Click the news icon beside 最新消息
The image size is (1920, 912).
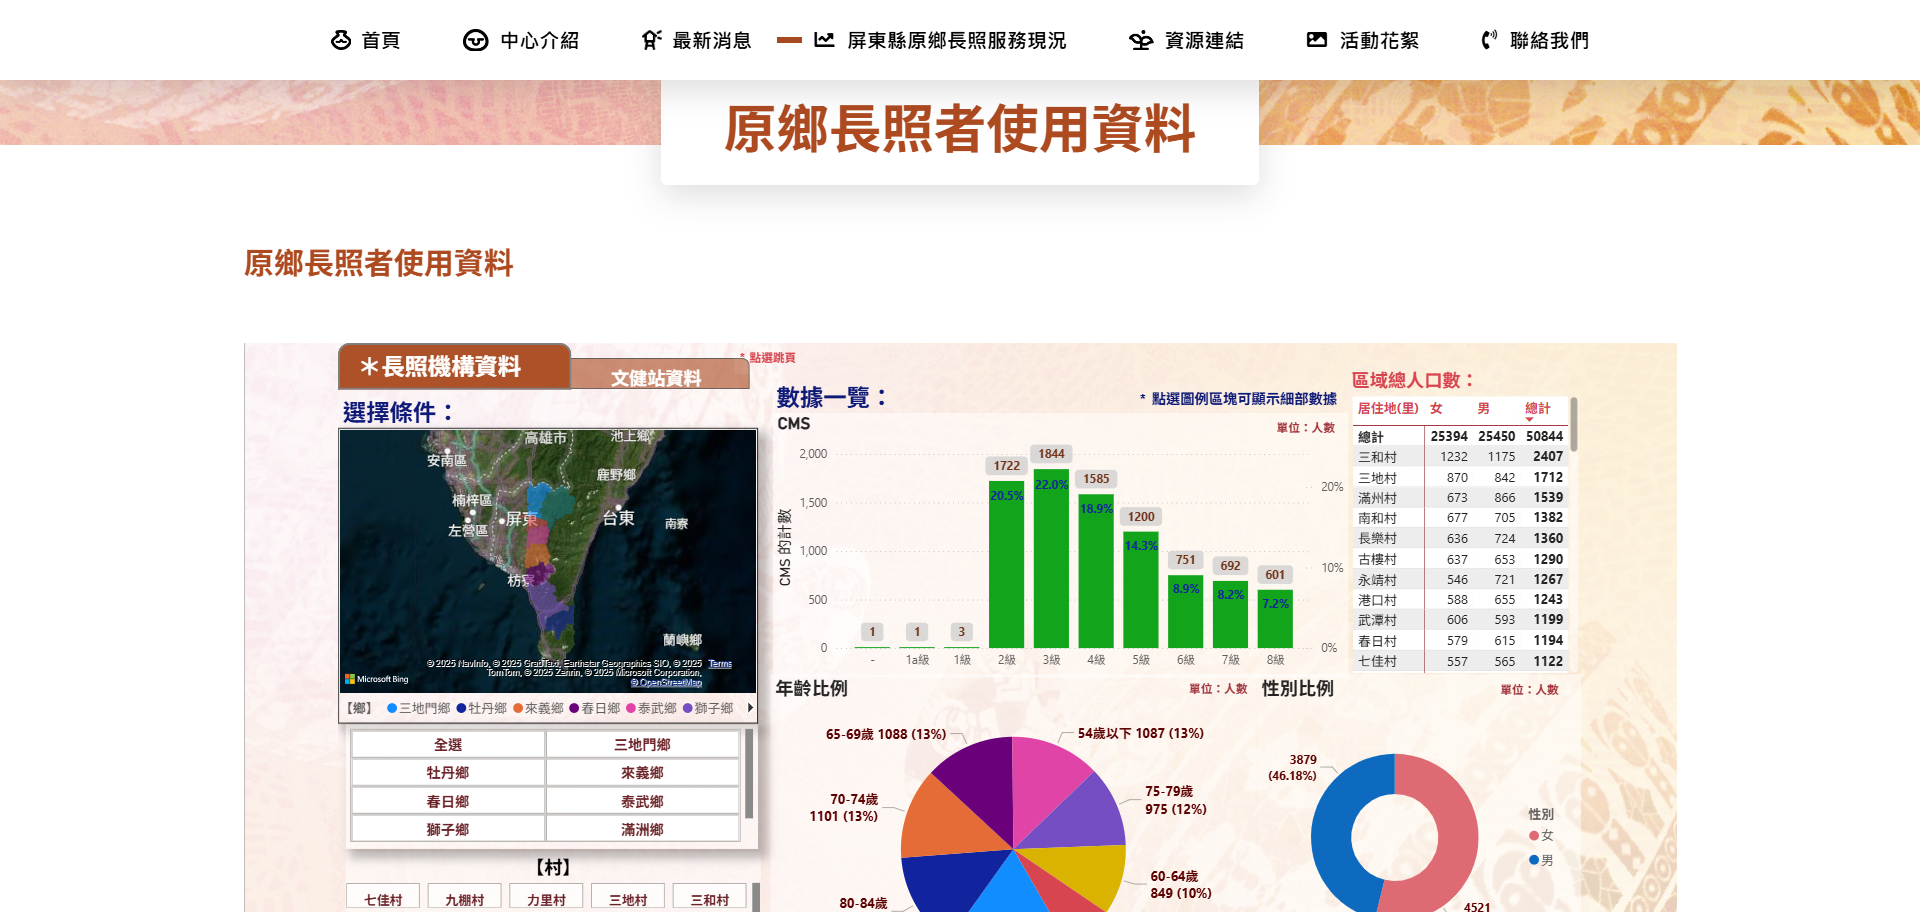[x=651, y=40]
